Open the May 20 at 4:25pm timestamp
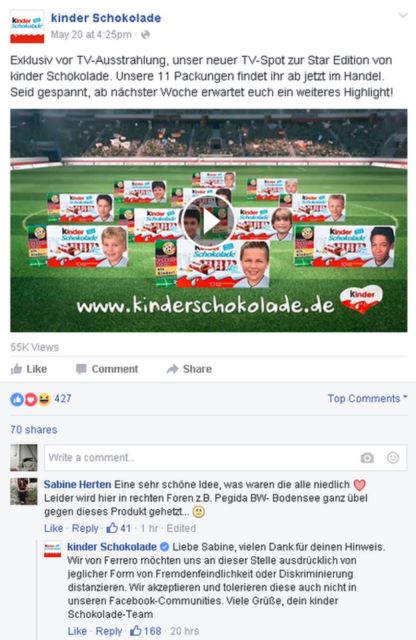 pos(91,35)
